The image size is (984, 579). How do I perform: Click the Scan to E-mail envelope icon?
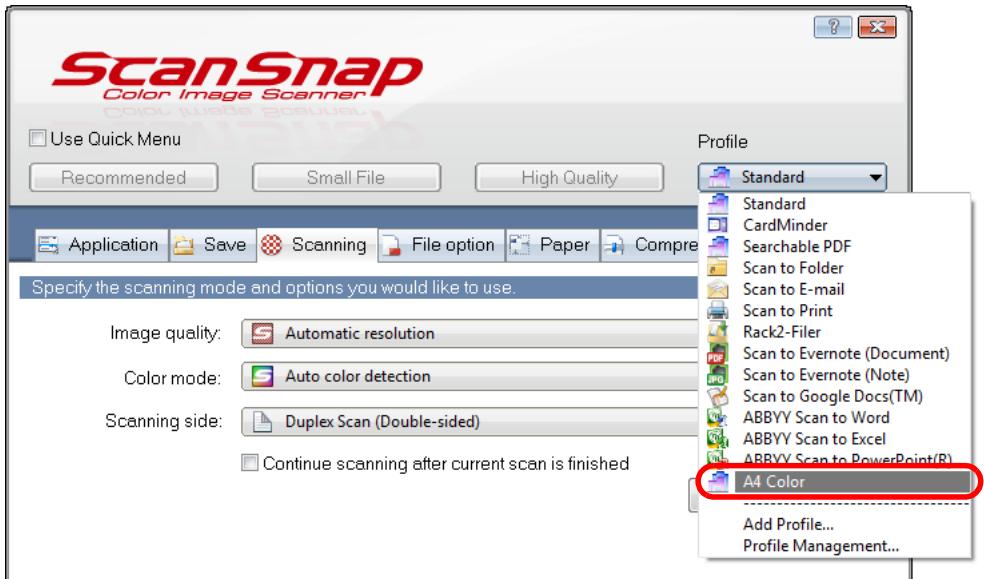[x=718, y=289]
